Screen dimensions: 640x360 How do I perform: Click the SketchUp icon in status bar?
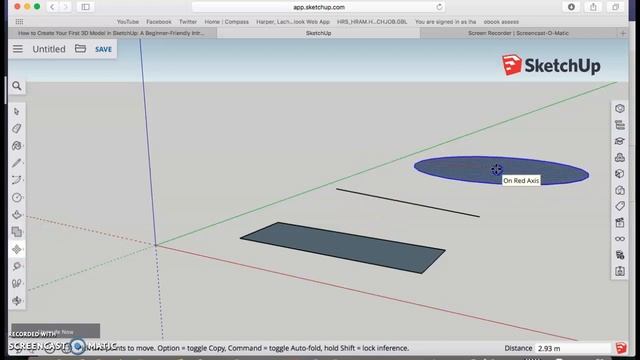pyautogui.click(x=621, y=348)
